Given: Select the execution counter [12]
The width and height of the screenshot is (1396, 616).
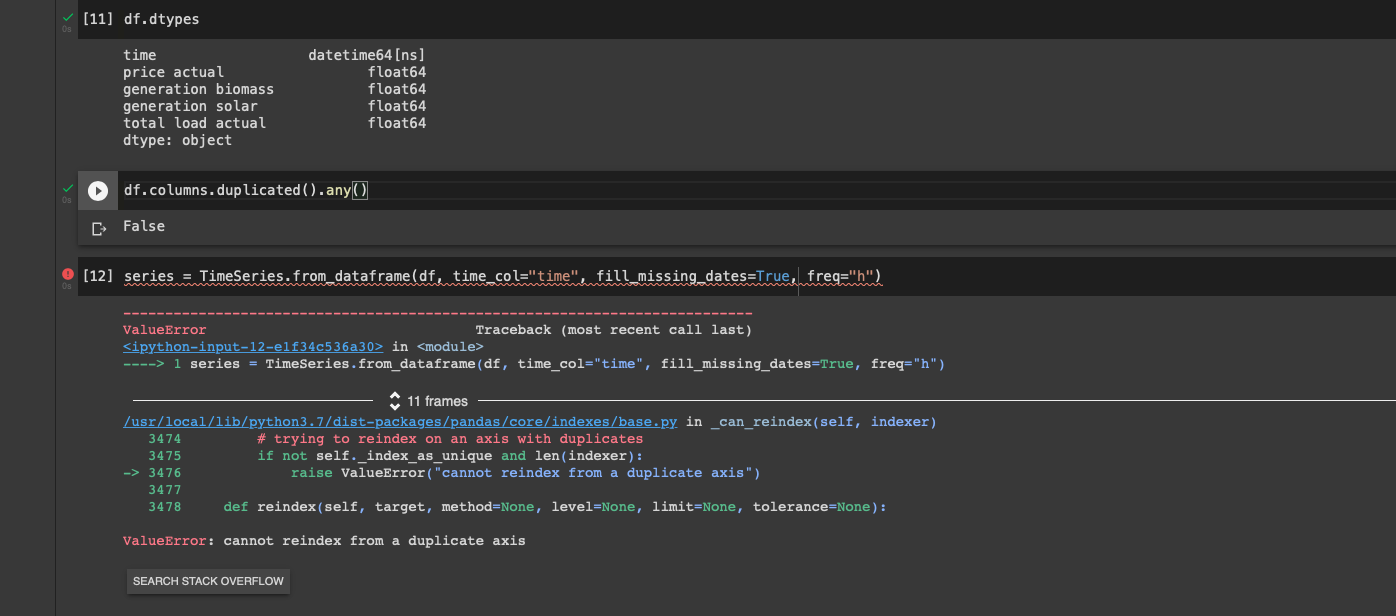Looking at the screenshot, I should [x=97, y=276].
